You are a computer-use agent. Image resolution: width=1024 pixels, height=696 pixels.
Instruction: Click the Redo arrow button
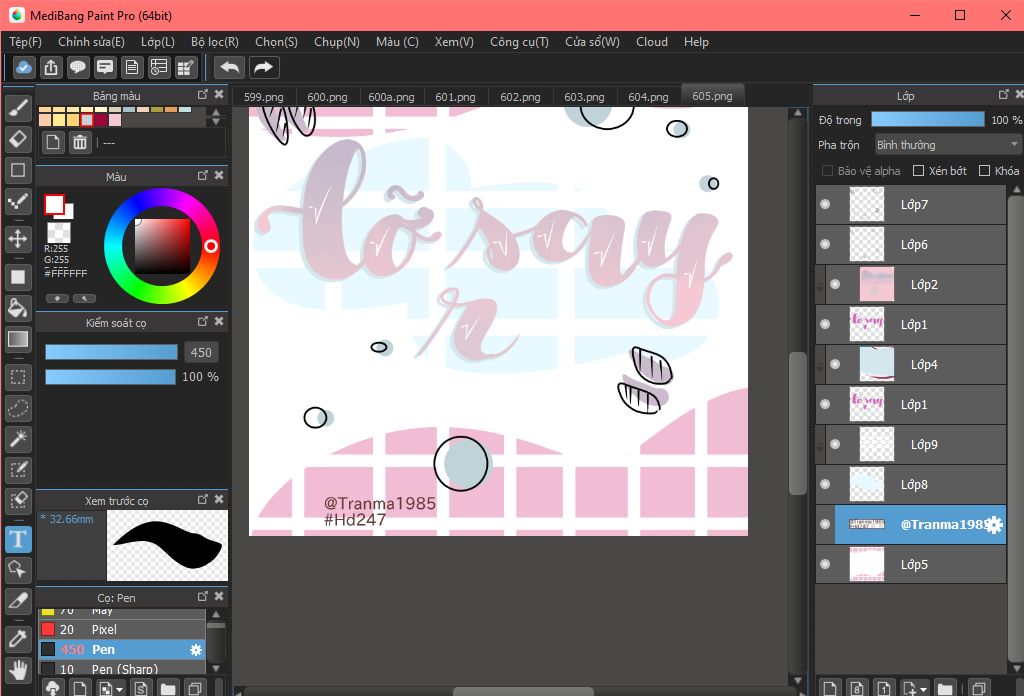pos(263,67)
